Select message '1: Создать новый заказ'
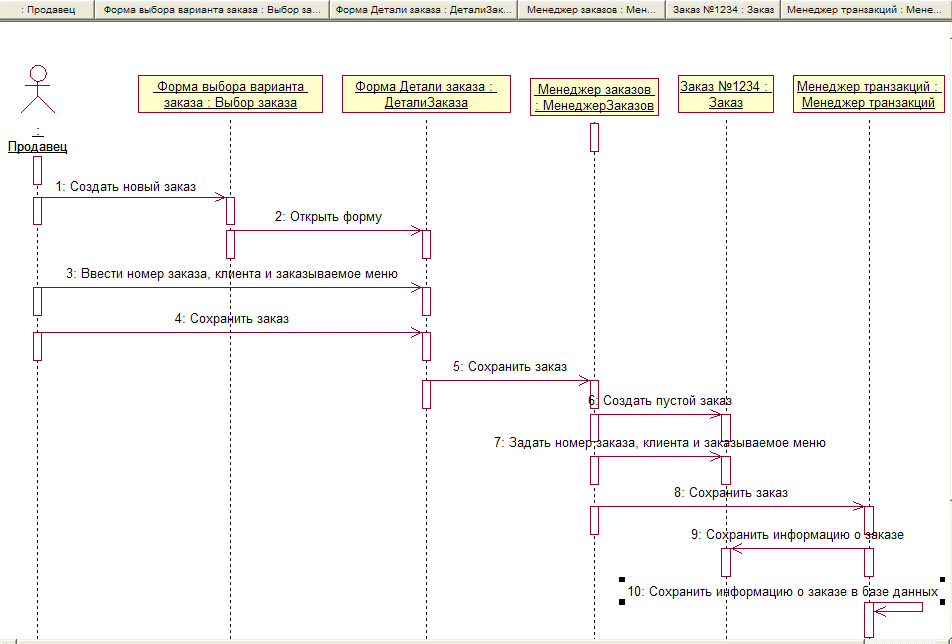This screenshot has height=644, width=952. pyautogui.click(x=125, y=186)
